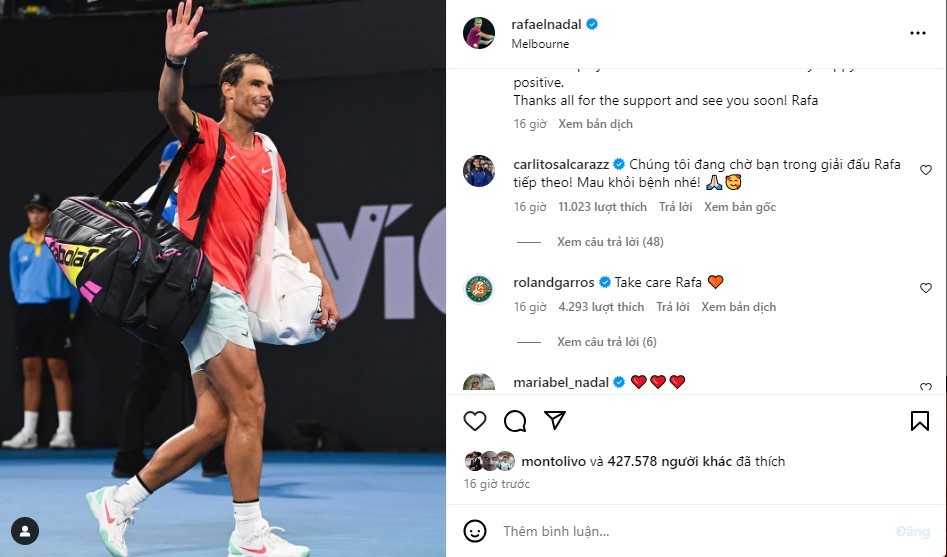Click tagged people icon on photo

(x=25, y=531)
